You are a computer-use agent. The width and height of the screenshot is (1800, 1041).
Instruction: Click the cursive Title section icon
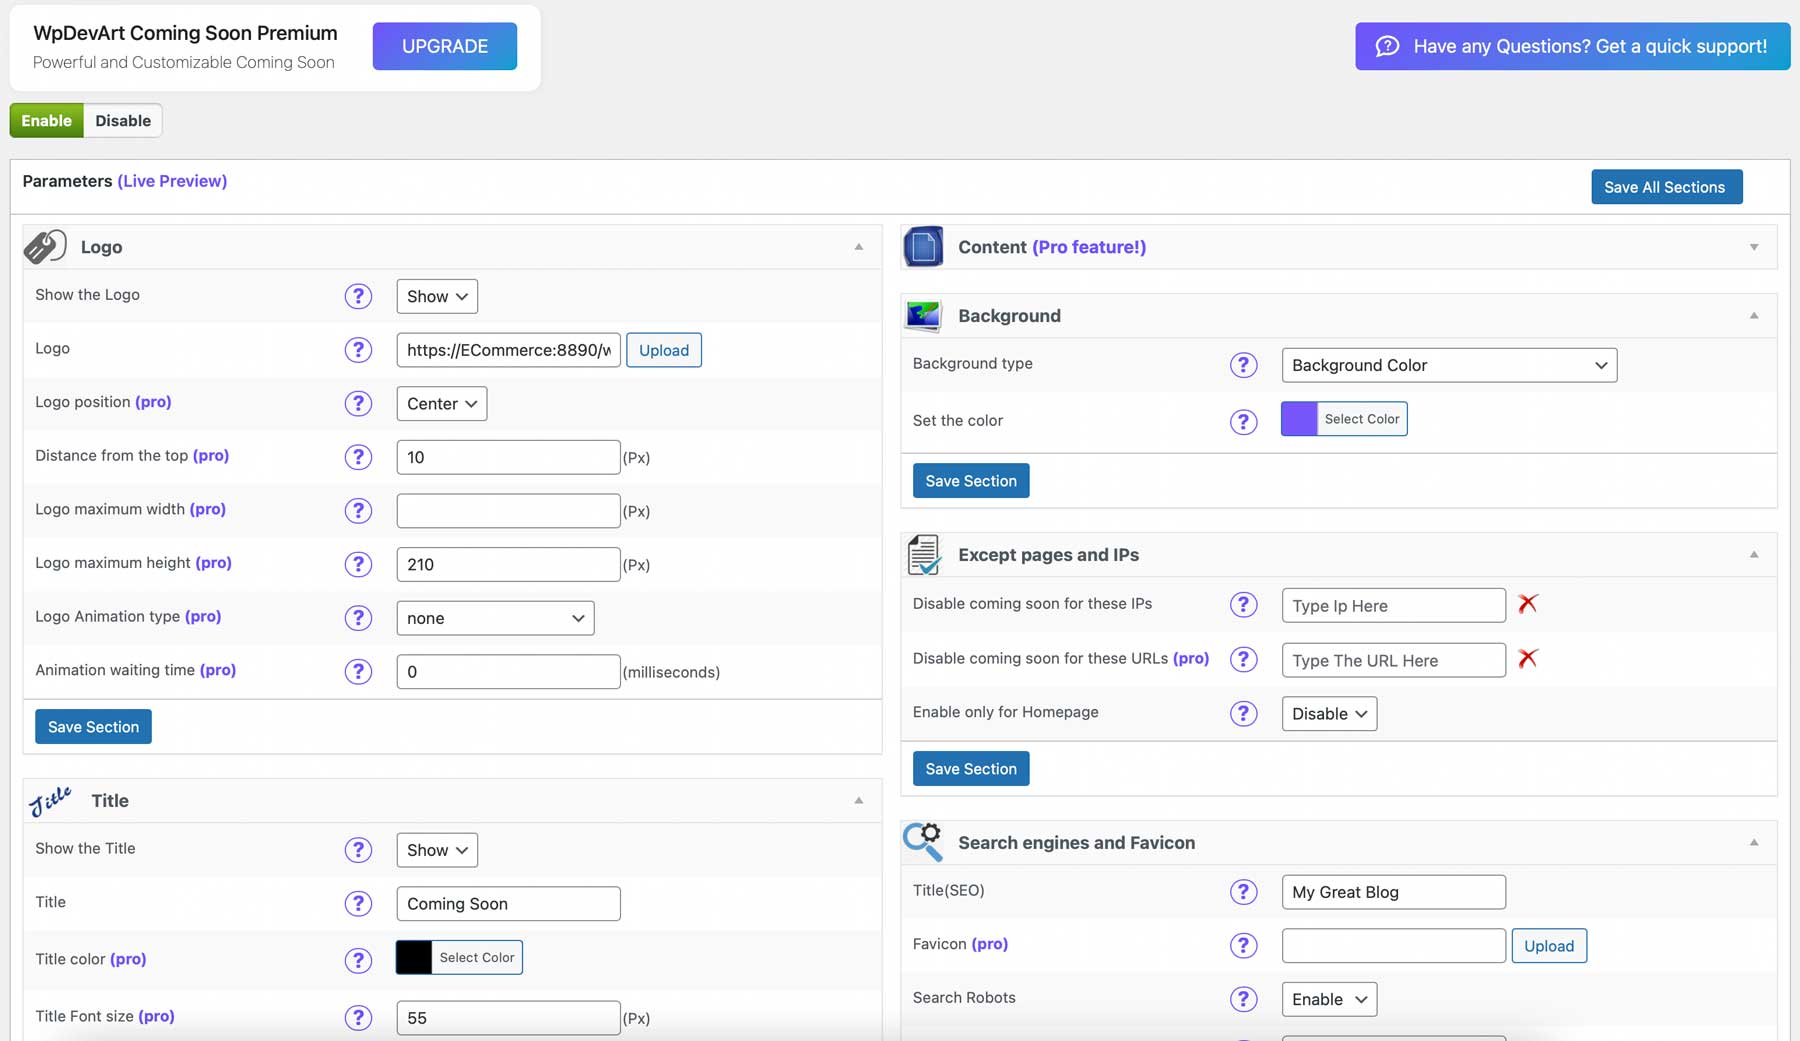(x=51, y=799)
